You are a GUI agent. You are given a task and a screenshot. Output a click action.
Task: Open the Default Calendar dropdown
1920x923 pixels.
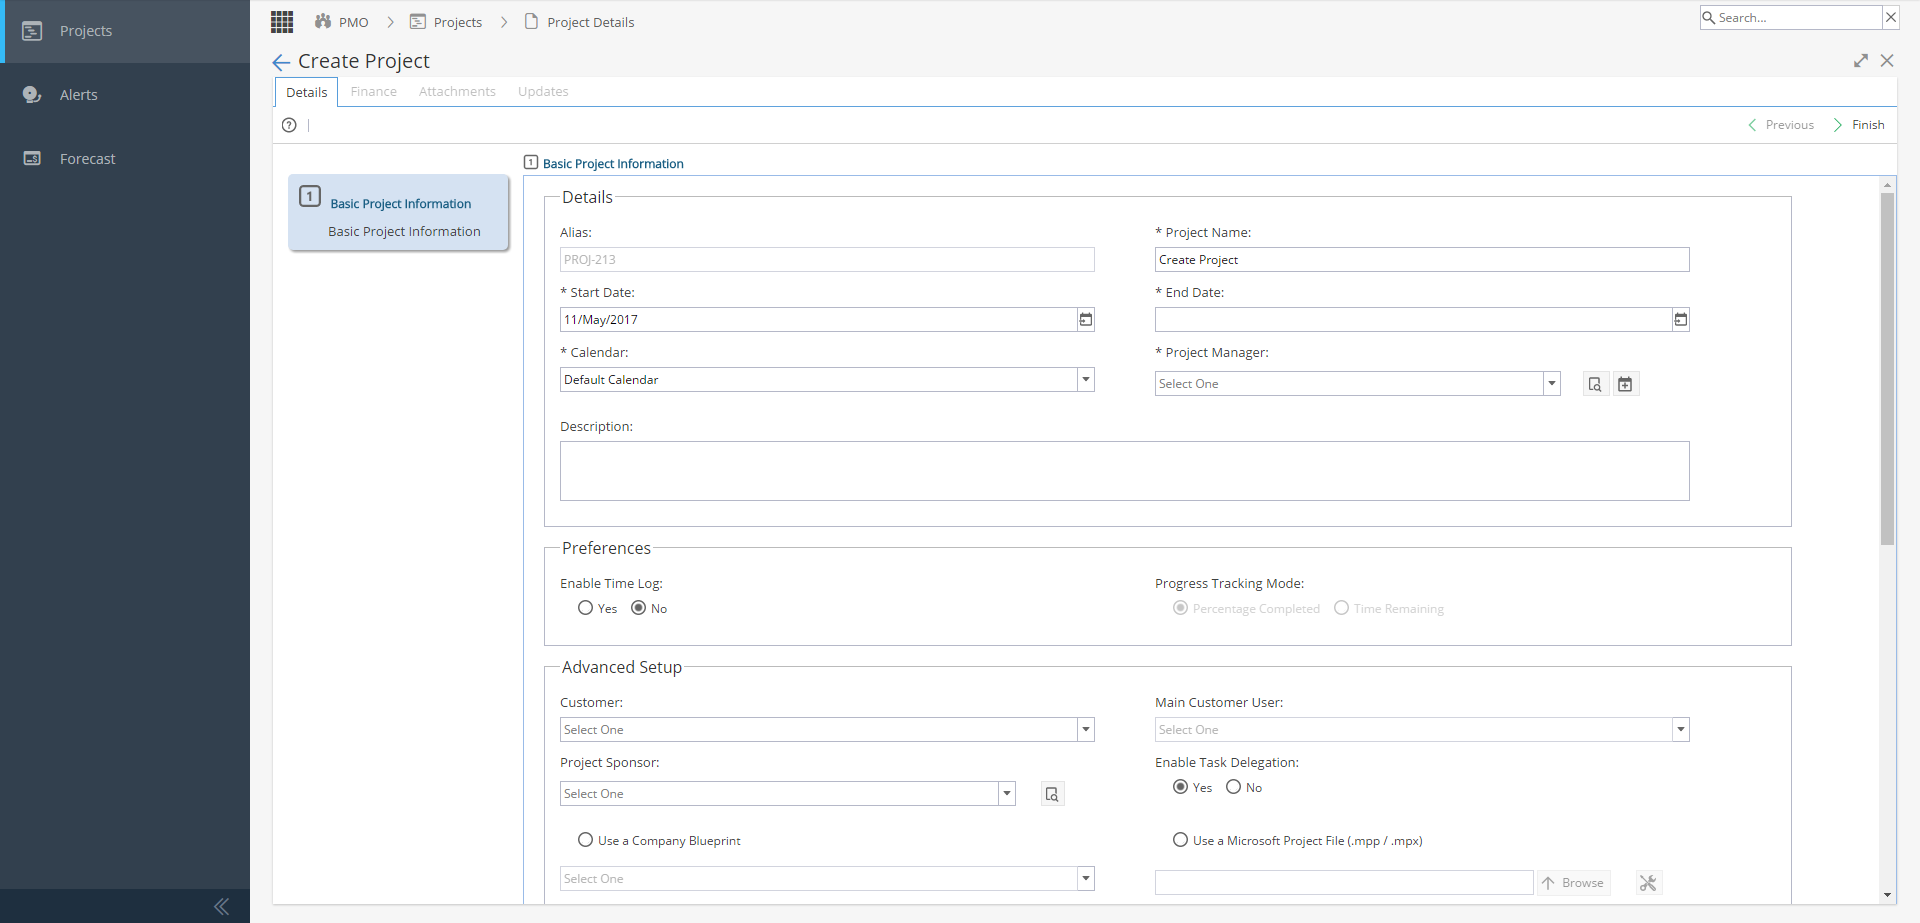pos(1086,379)
